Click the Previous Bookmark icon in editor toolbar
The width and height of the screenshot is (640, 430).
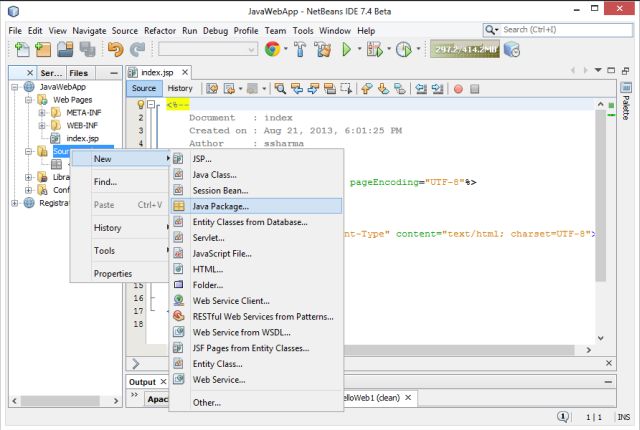[x=367, y=89]
